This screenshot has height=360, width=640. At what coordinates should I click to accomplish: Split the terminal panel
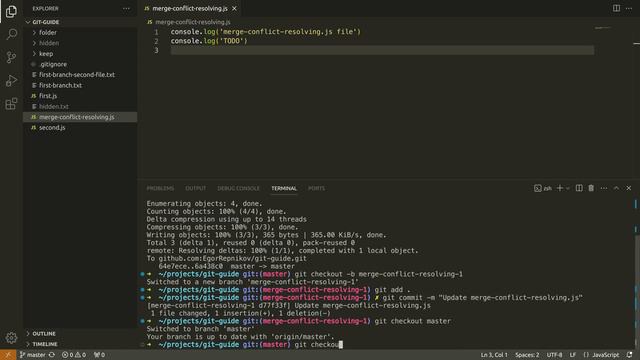pos(579,188)
